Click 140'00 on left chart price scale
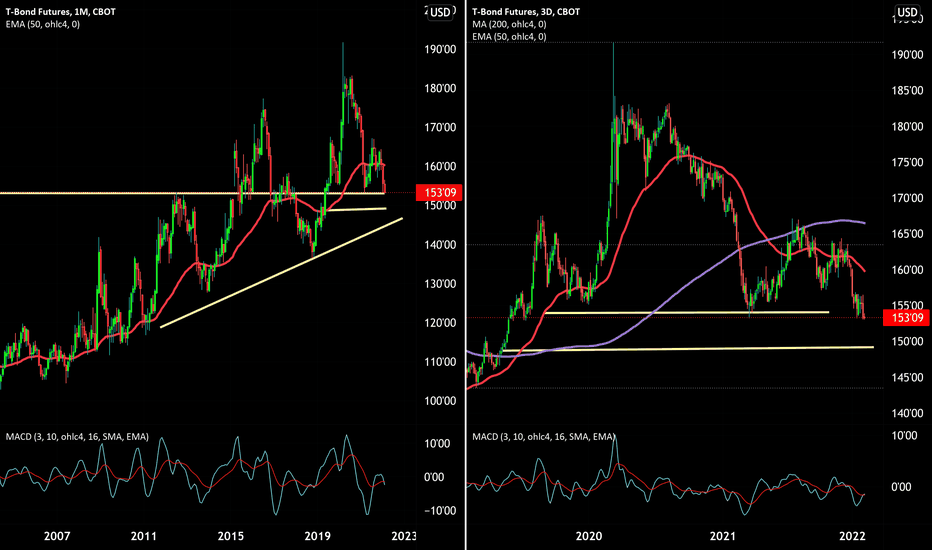The image size is (932, 550). 440,245
